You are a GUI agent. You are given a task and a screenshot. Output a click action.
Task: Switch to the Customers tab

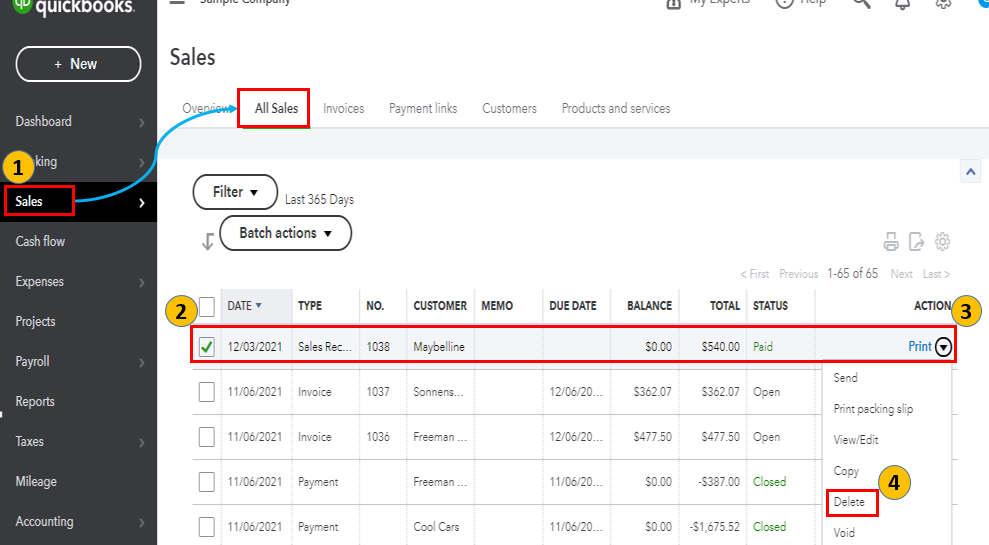pyautogui.click(x=510, y=108)
